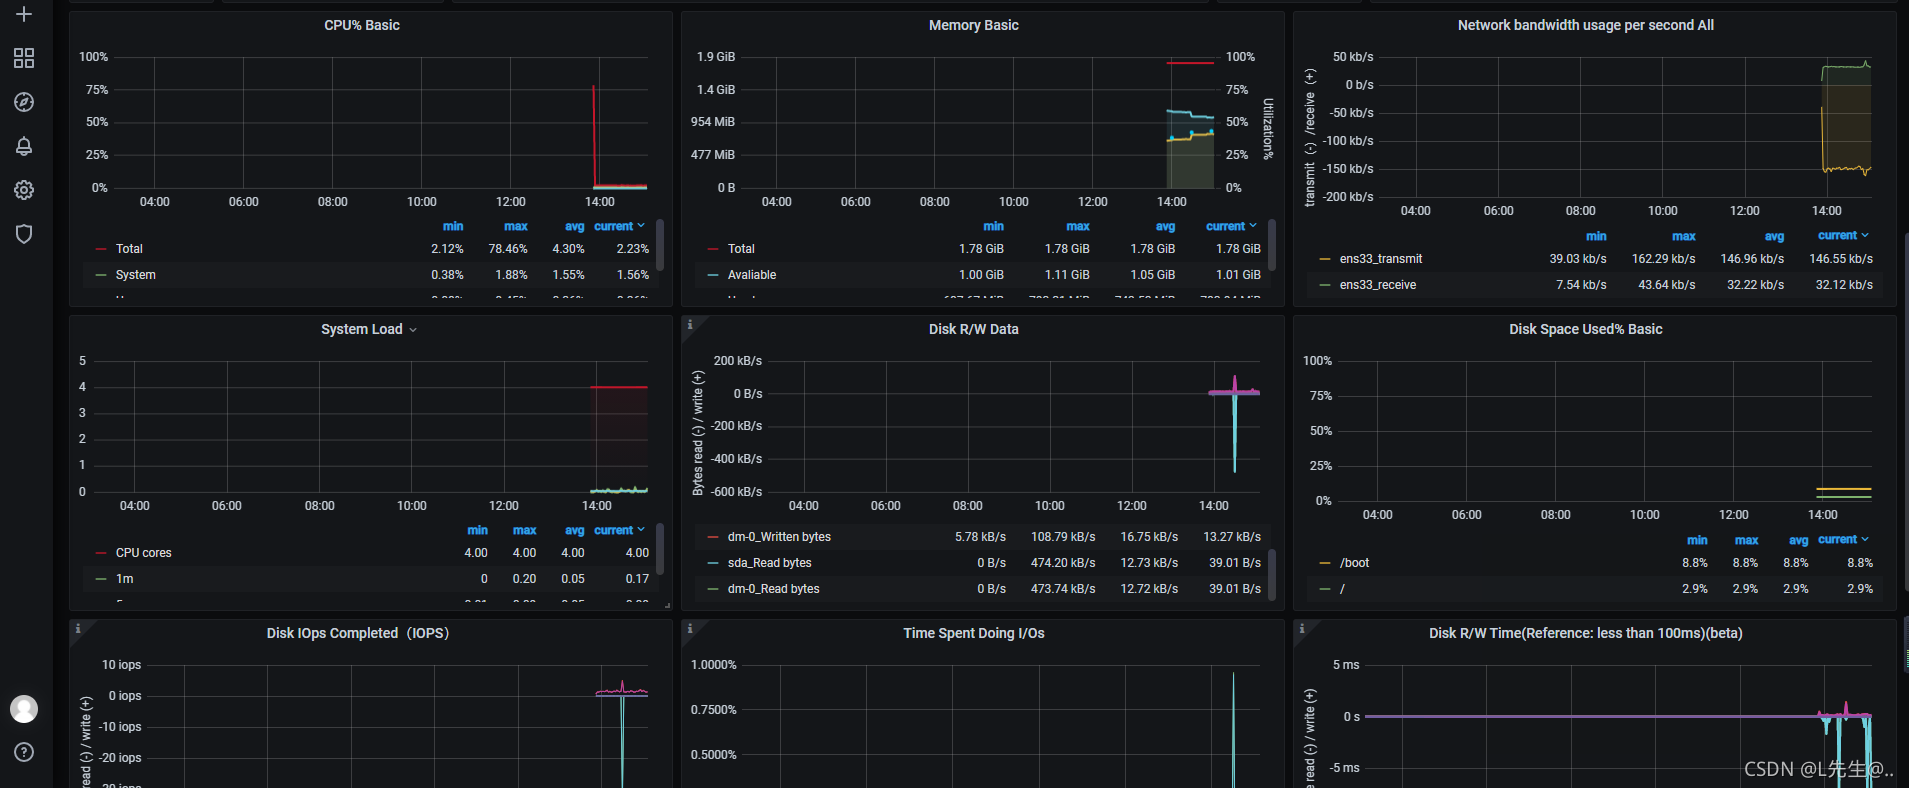Sort Network bandwidth legend by current column
Screen dimensions: 1909x788
[1843, 236]
